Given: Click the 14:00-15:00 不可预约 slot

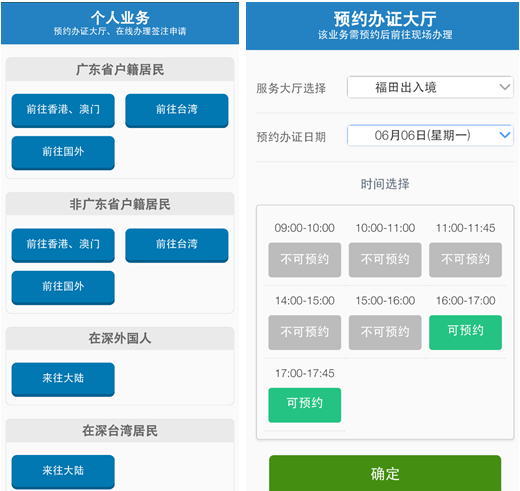Looking at the screenshot, I should 305,332.
